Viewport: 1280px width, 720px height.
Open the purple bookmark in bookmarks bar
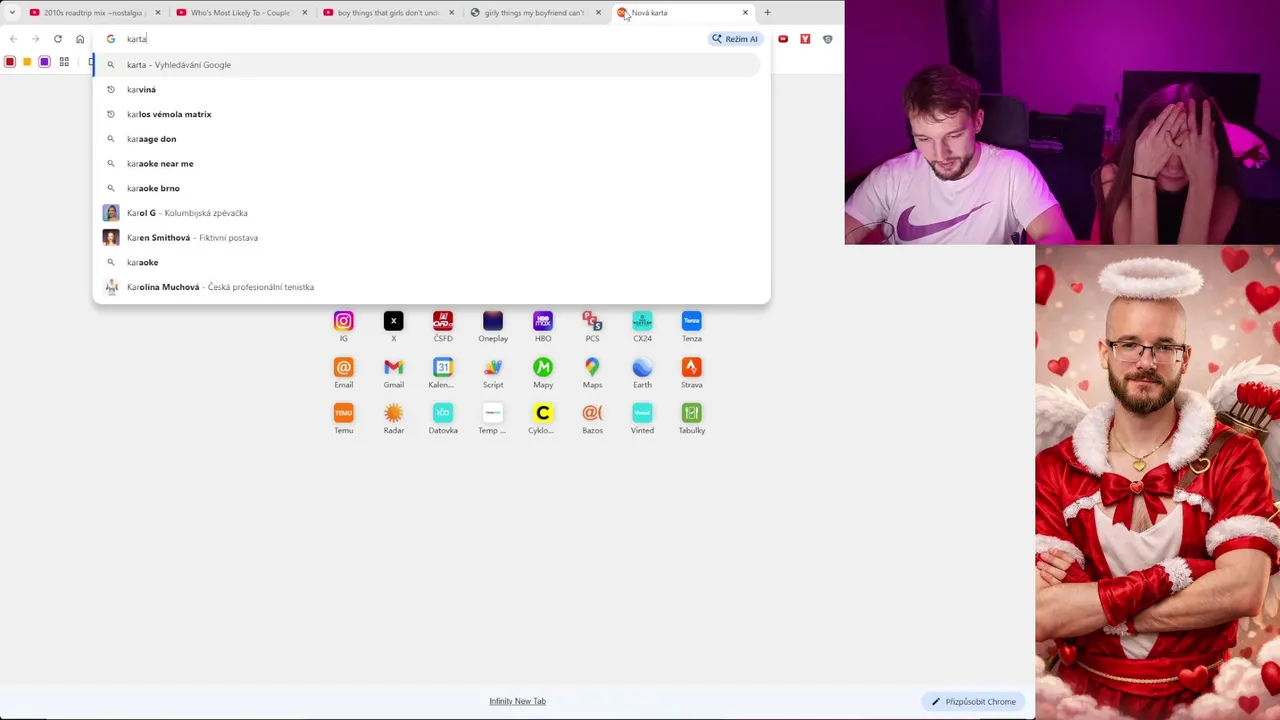point(44,62)
